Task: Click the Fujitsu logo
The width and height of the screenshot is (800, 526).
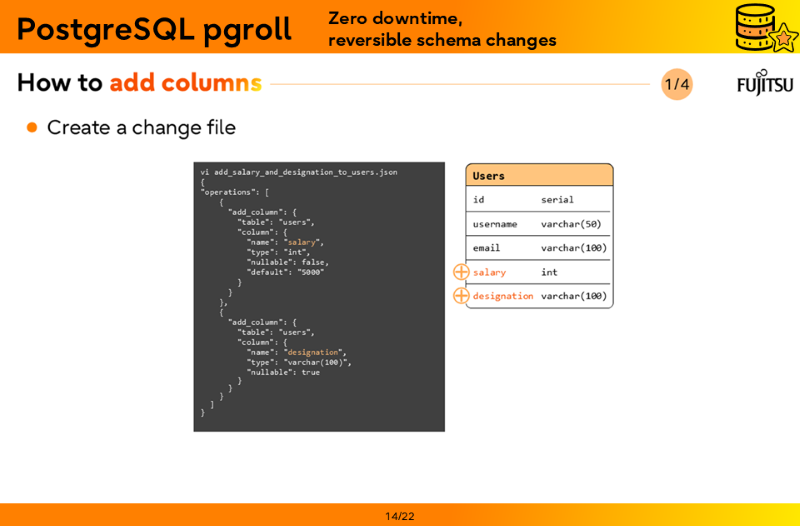Action: click(x=765, y=83)
